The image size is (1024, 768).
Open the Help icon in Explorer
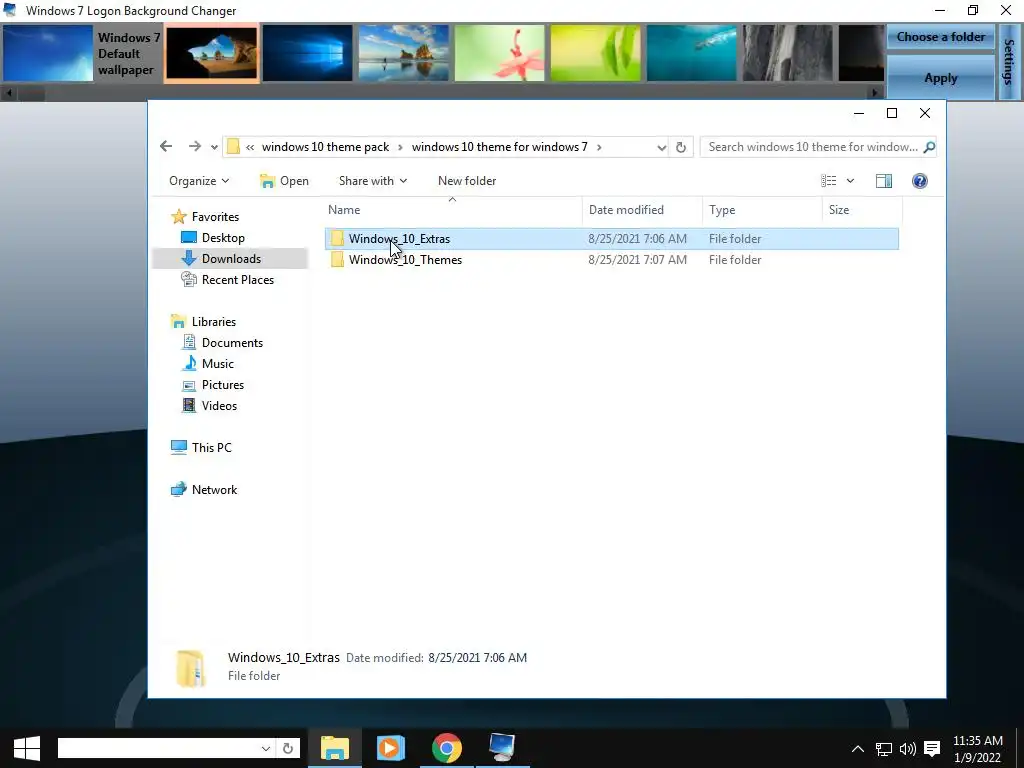pos(920,181)
